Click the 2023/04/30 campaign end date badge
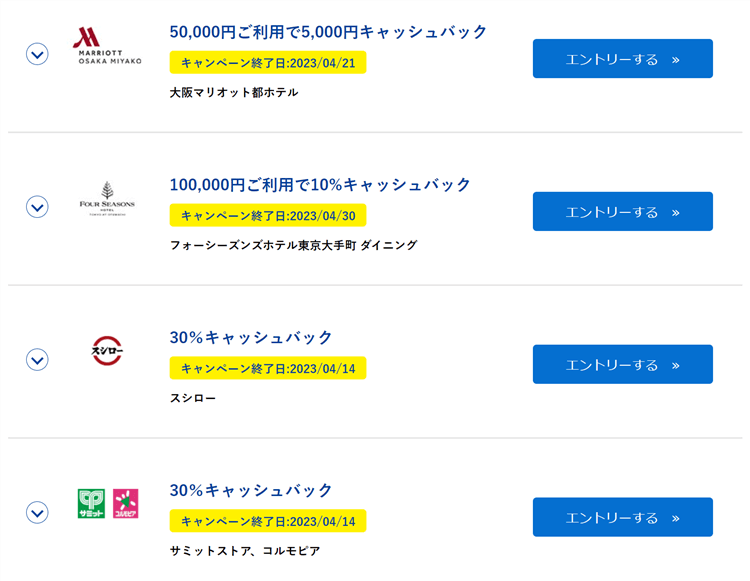Viewport: 750px width, 581px height. click(x=268, y=215)
